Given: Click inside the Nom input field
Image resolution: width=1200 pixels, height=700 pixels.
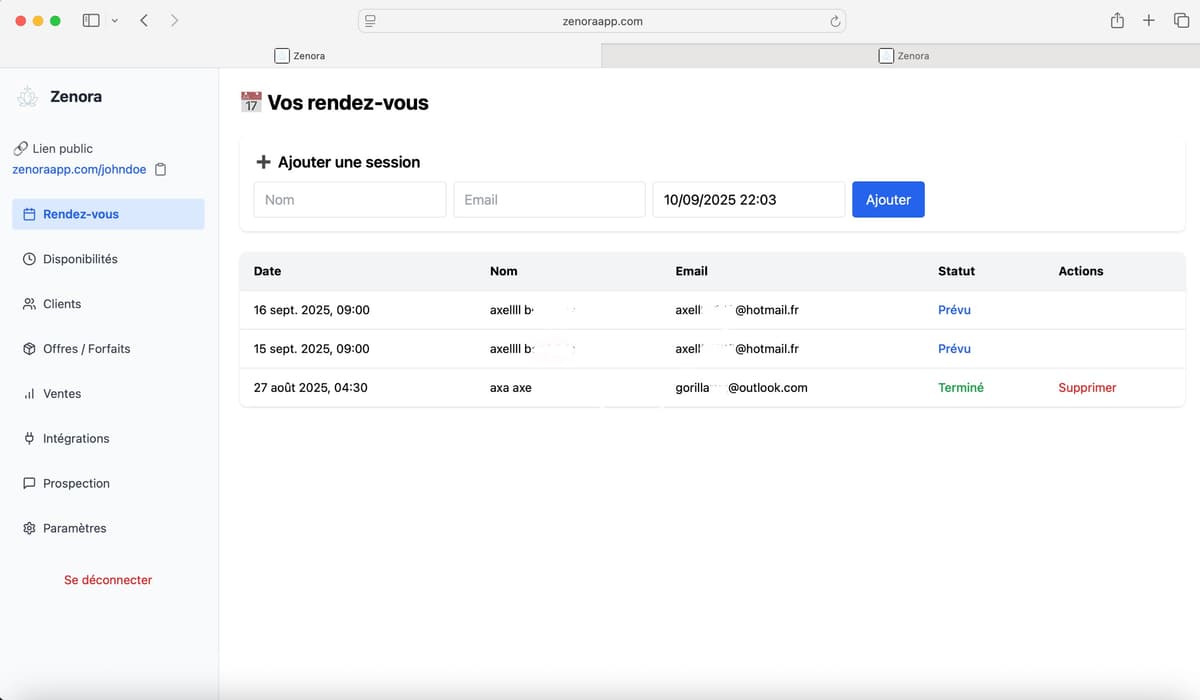Looking at the screenshot, I should pos(349,199).
